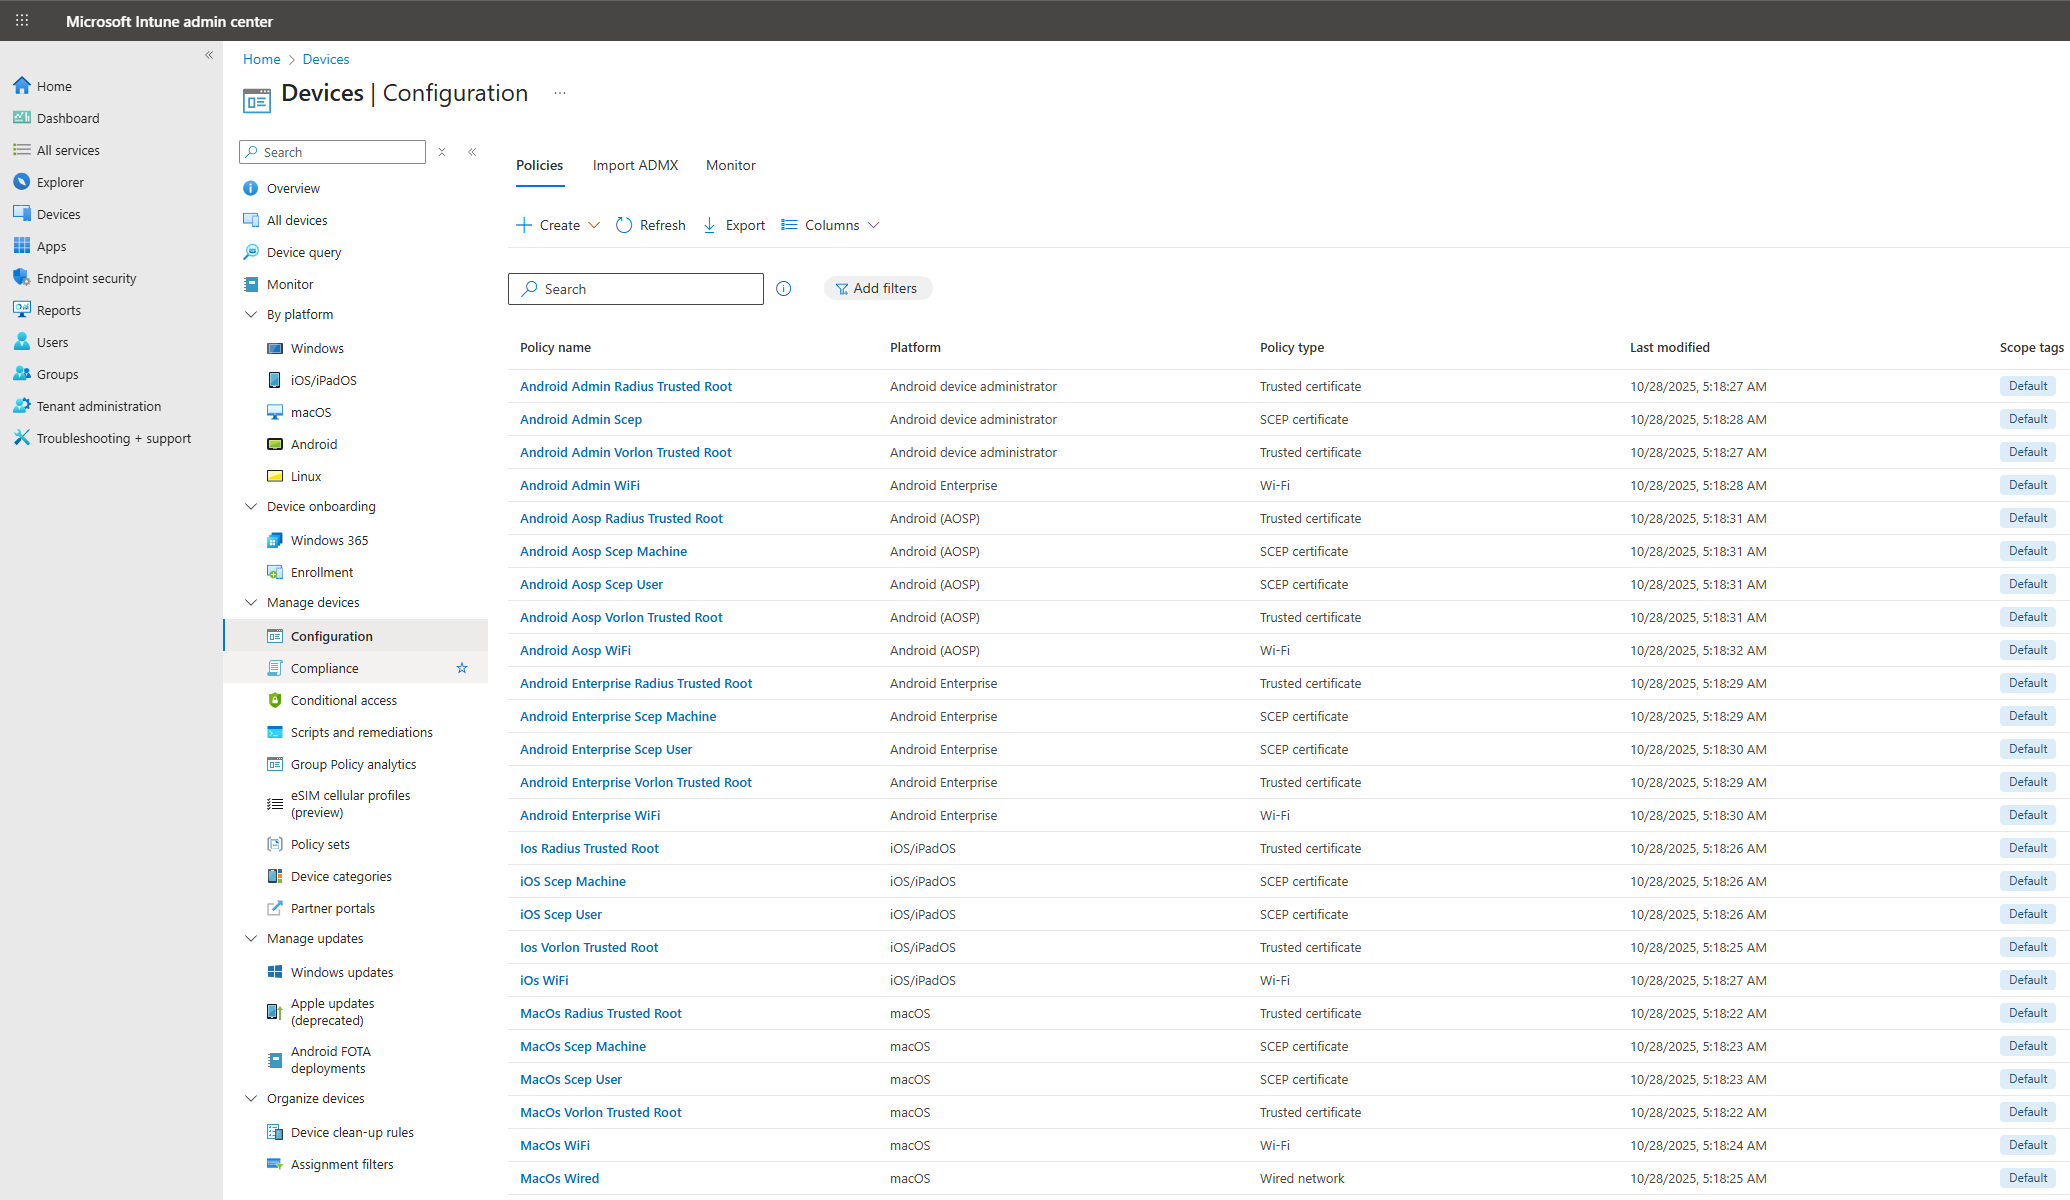
Task: Switch to the Monitor tab
Action: tap(730, 165)
